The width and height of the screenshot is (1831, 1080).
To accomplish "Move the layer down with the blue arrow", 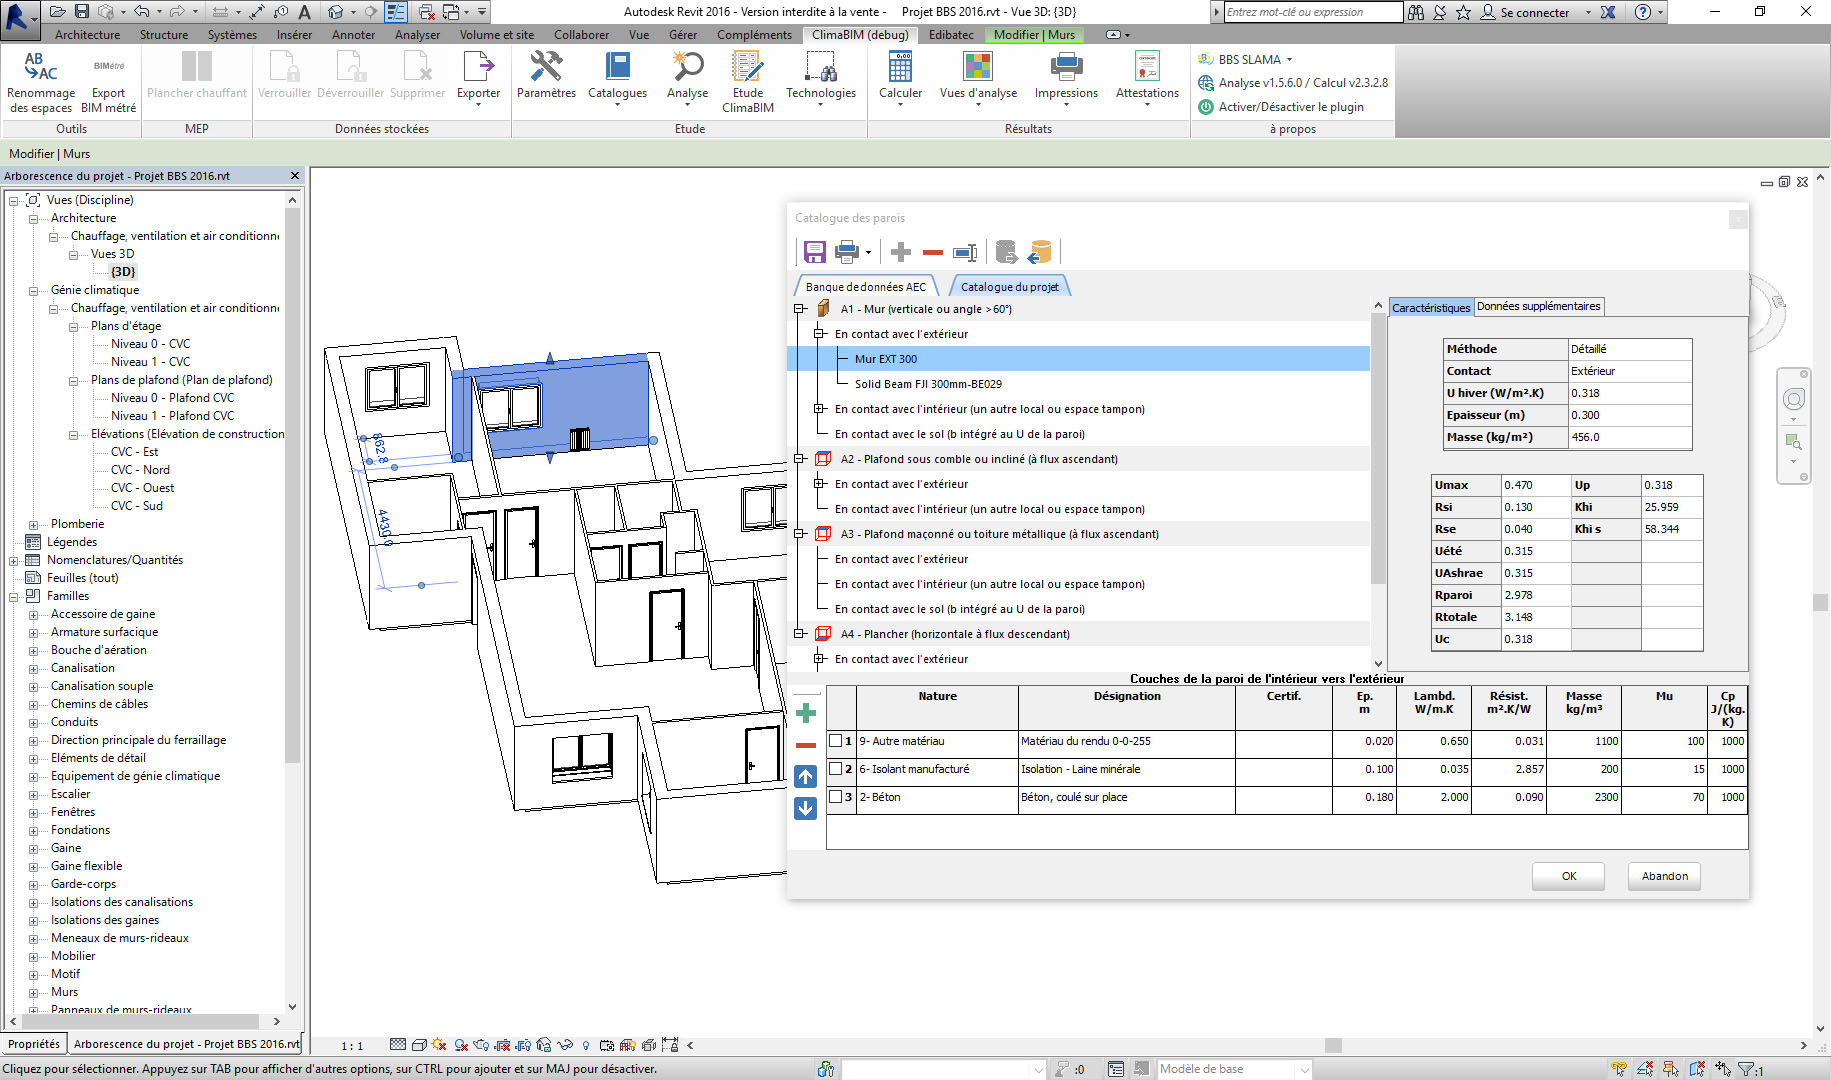I will click(806, 808).
